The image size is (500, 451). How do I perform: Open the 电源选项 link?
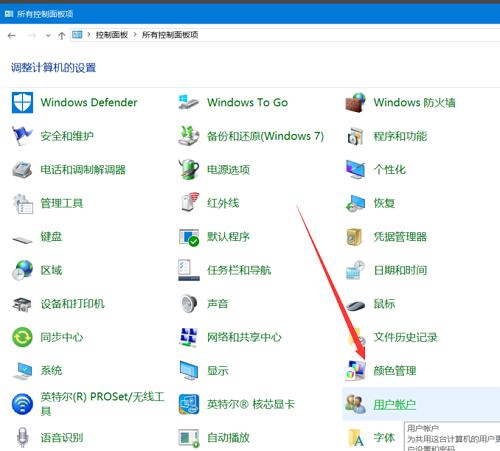(x=228, y=170)
